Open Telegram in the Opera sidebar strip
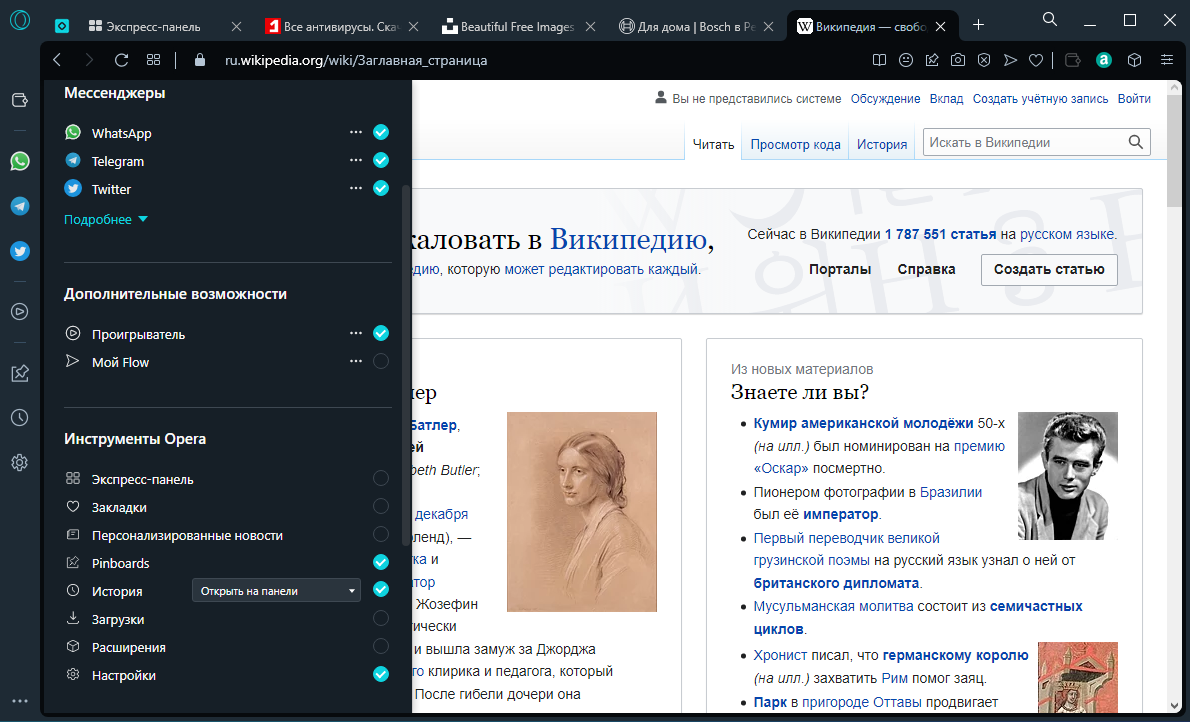This screenshot has height=722, width=1190. point(20,206)
